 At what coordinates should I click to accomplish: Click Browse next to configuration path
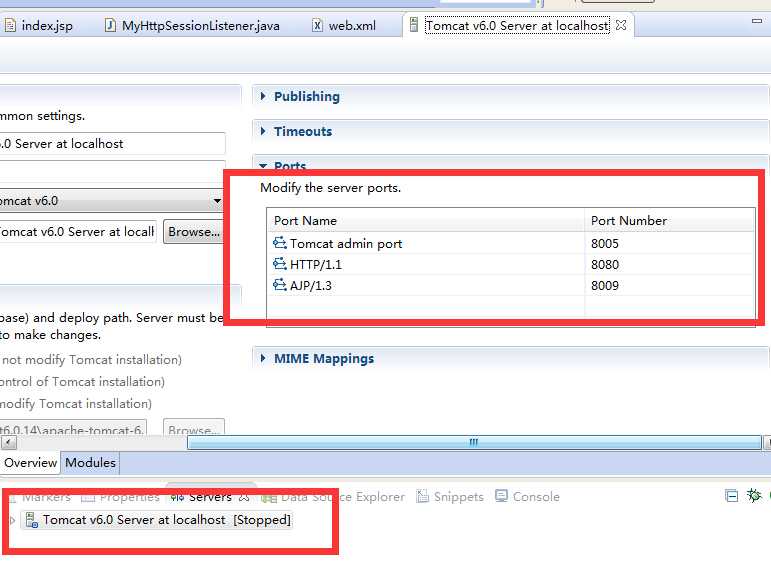[x=194, y=232]
